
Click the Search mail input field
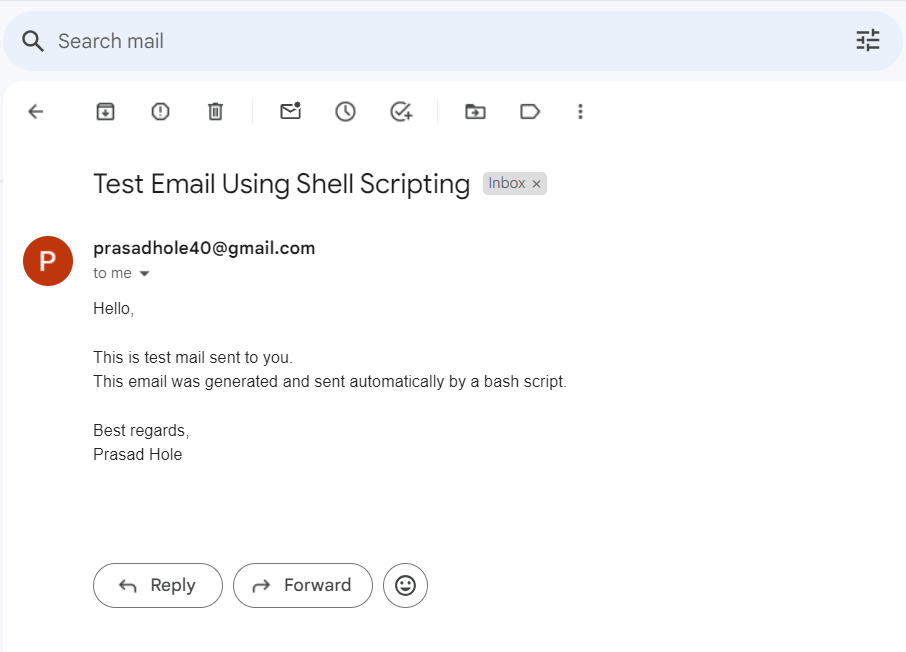point(452,41)
